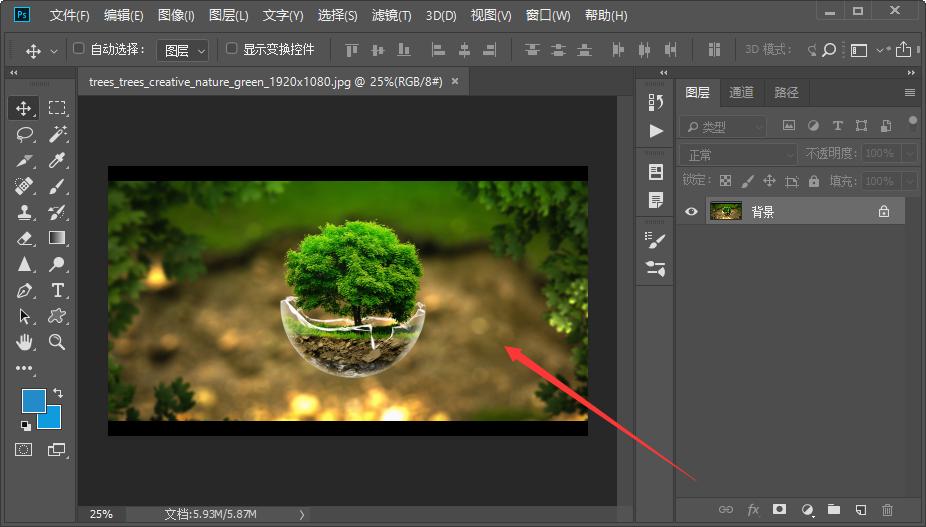Activate the Hand tool

(x=25, y=342)
